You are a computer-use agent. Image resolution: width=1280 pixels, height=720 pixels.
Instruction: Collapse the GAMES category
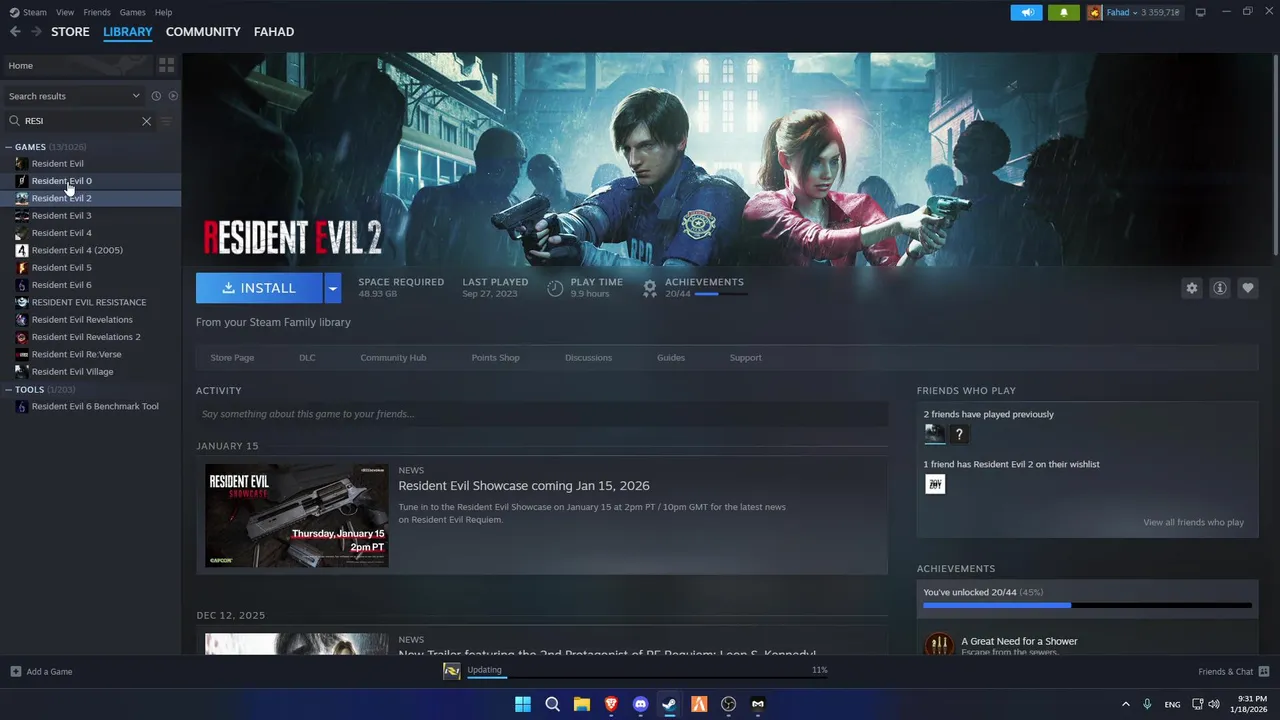point(9,147)
